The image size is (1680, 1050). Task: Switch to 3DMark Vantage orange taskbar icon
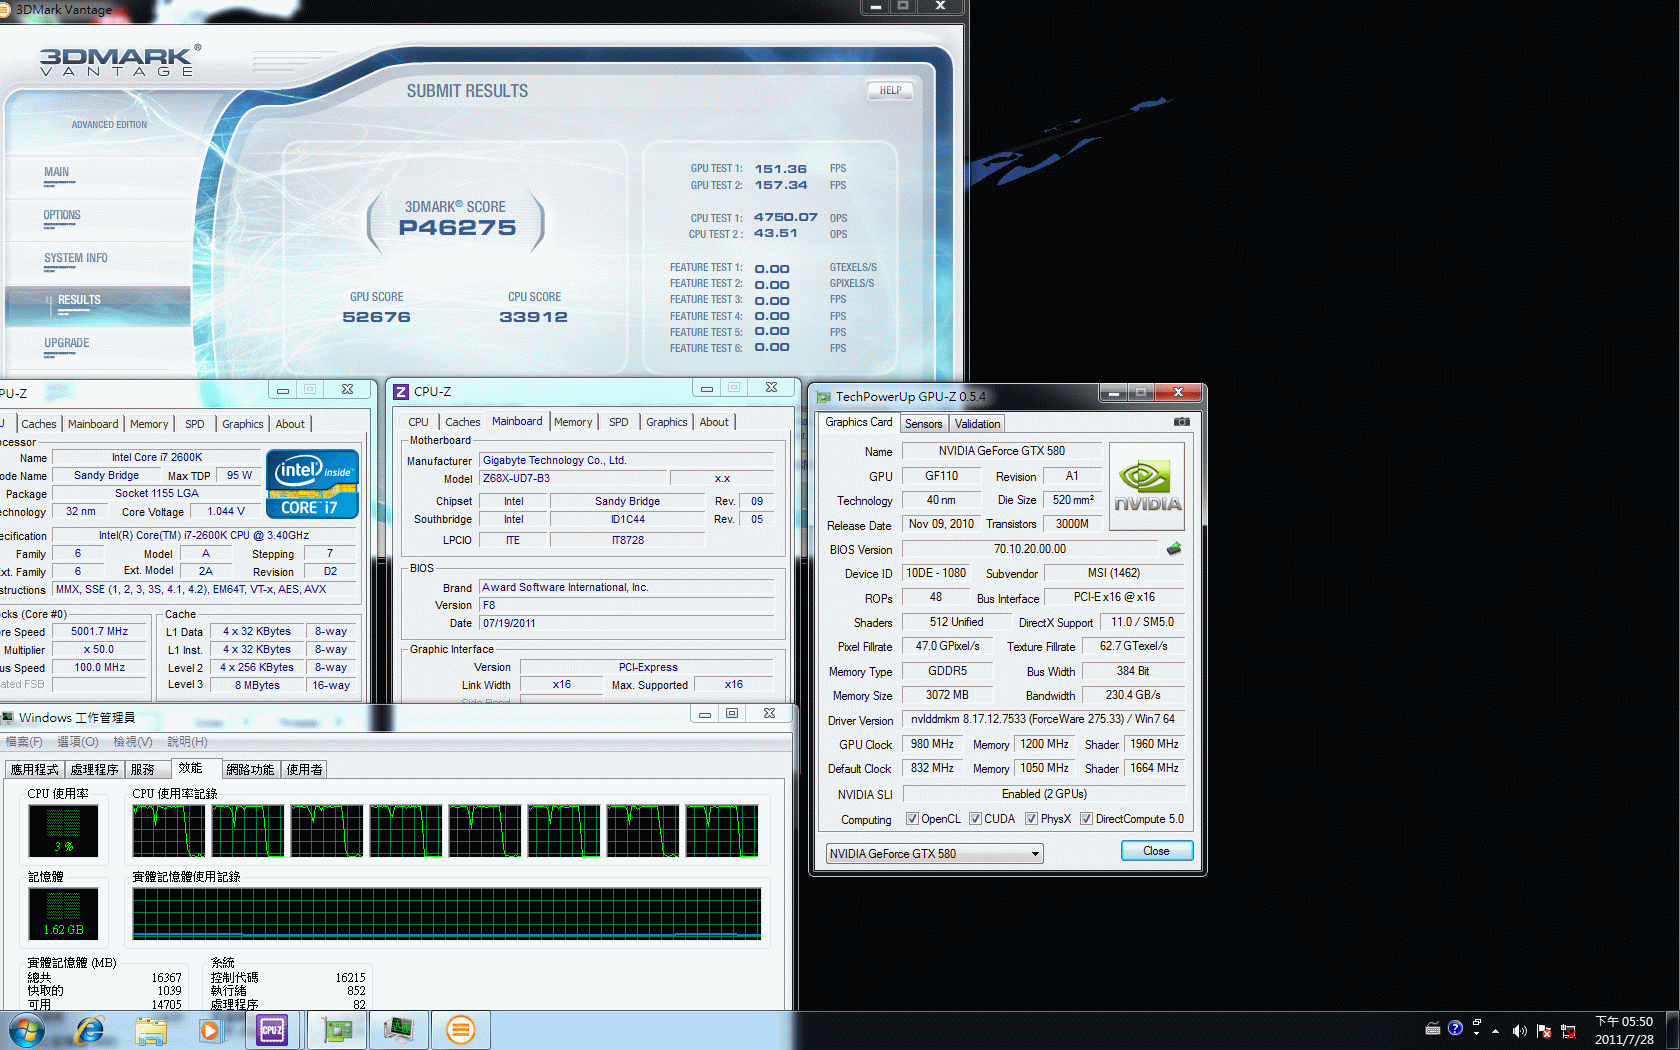(460, 1030)
